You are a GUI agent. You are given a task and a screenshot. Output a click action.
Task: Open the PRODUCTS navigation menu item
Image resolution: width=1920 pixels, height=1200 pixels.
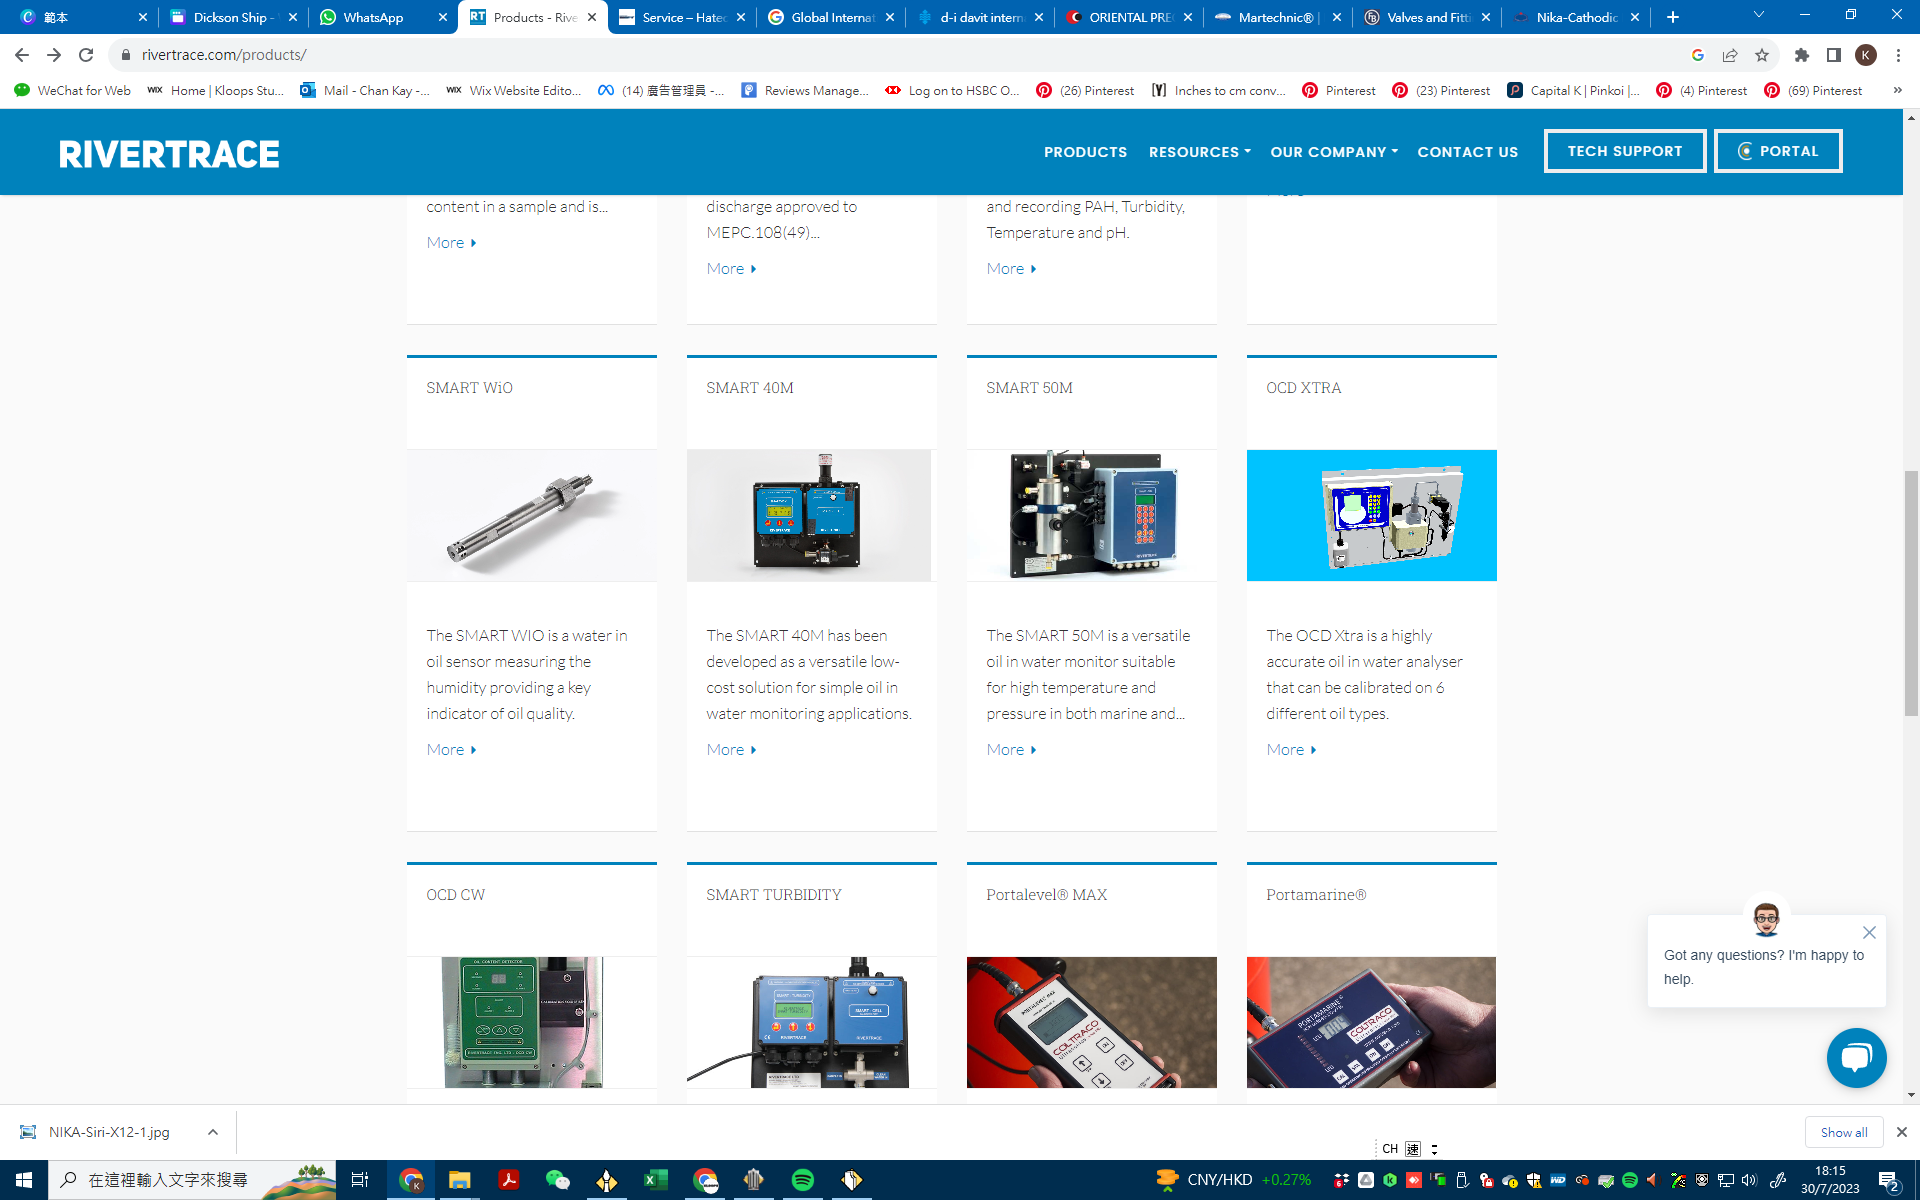[x=1085, y=152]
